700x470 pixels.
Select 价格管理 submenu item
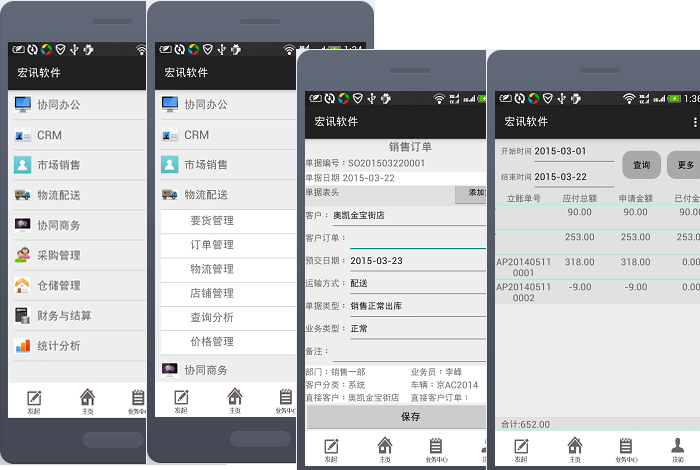[x=212, y=342]
